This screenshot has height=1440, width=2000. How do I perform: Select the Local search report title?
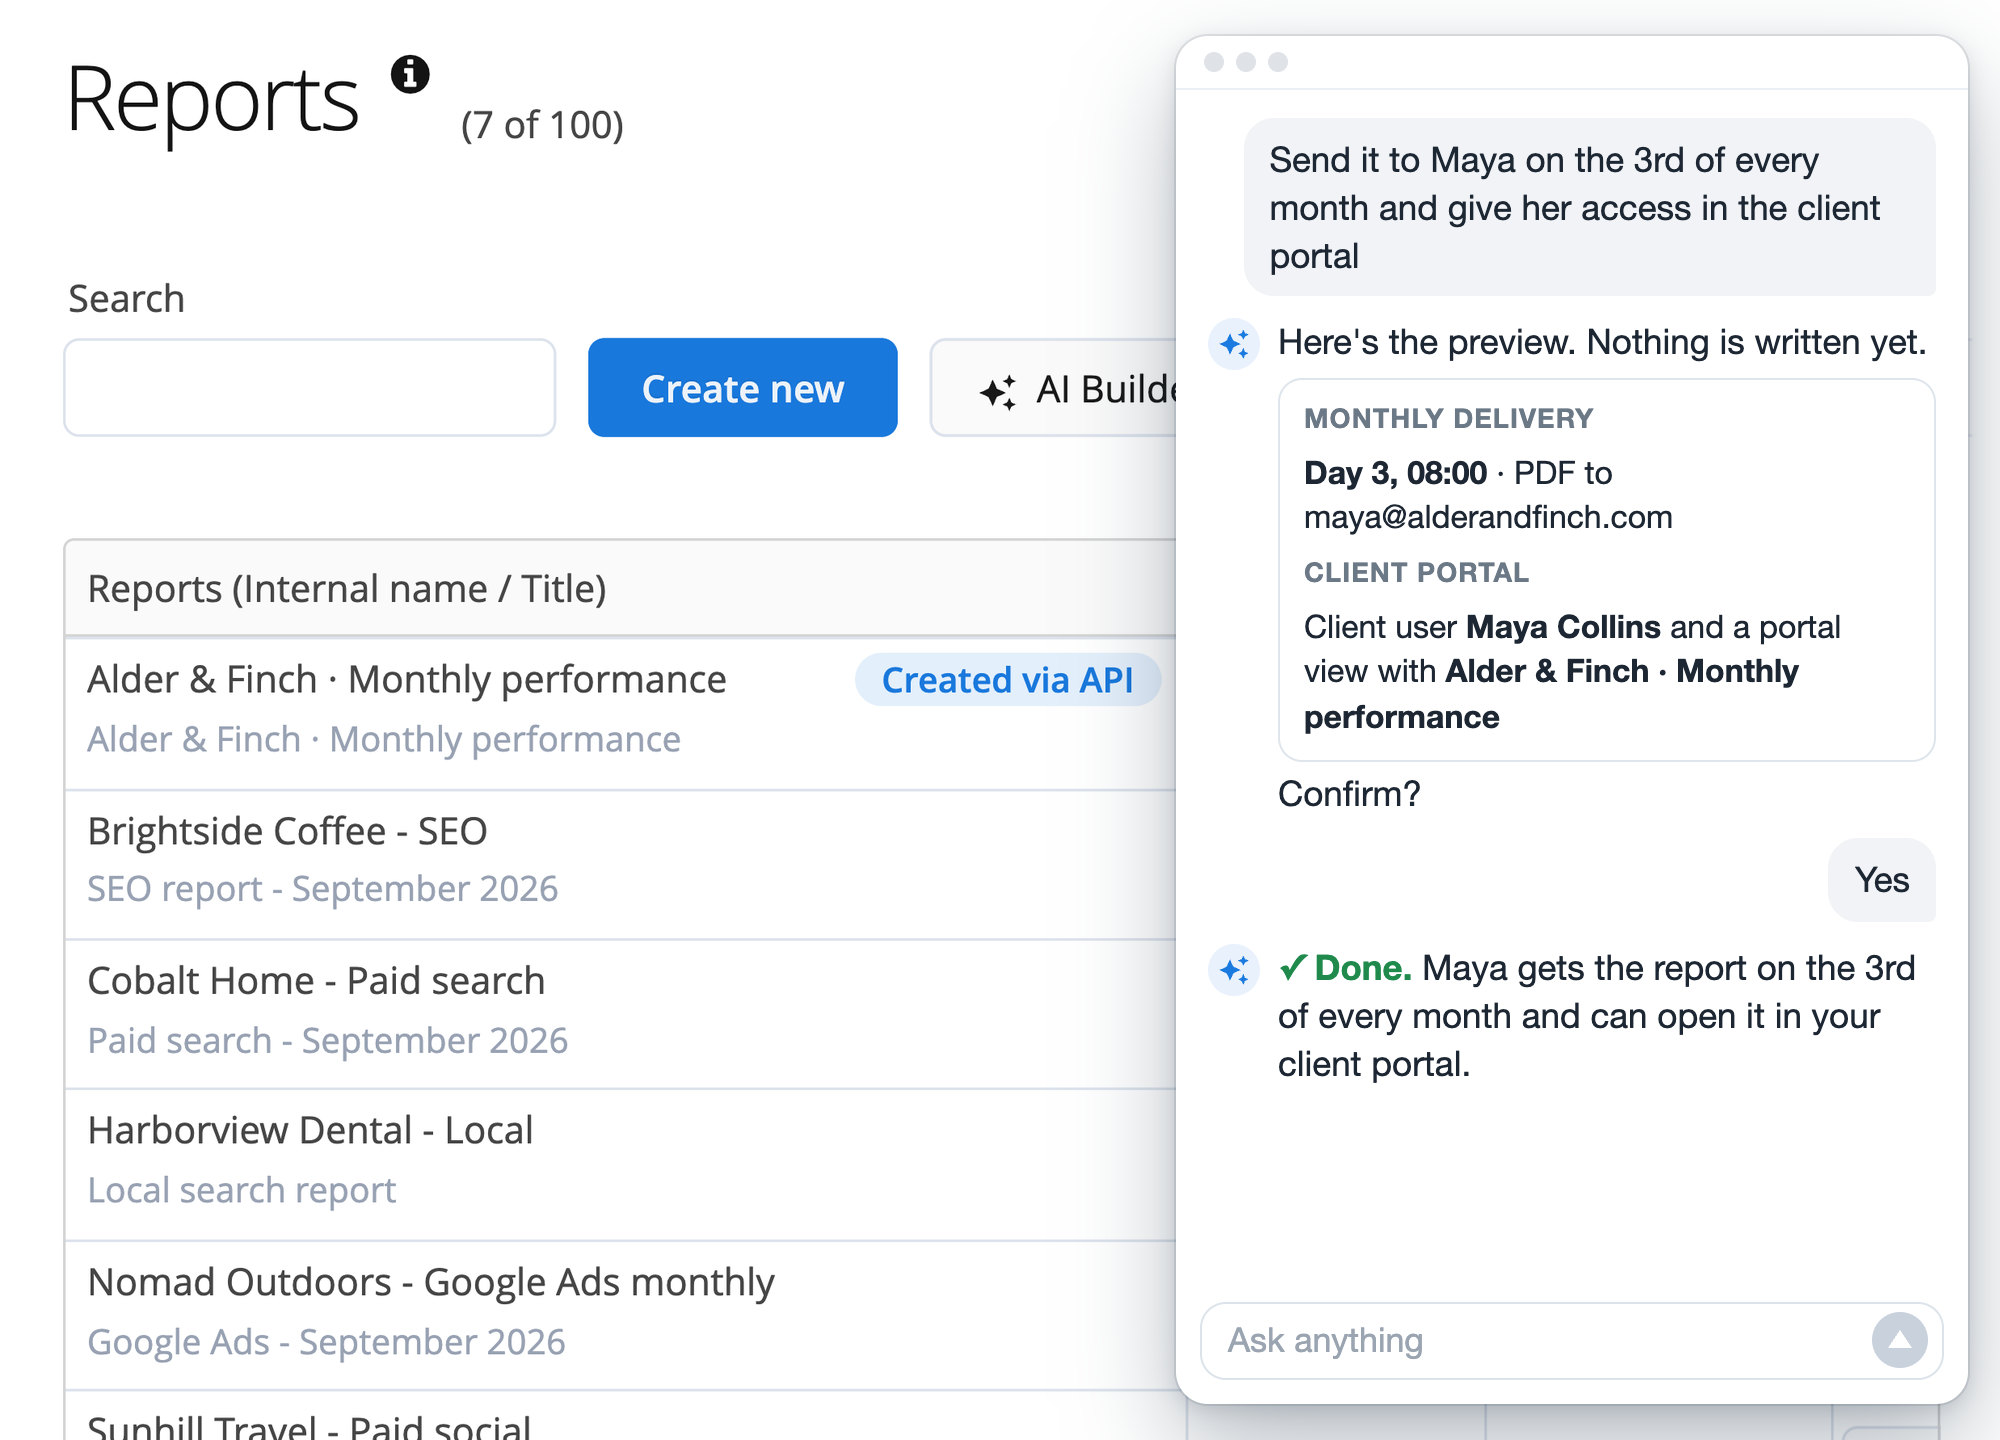pos(242,1191)
